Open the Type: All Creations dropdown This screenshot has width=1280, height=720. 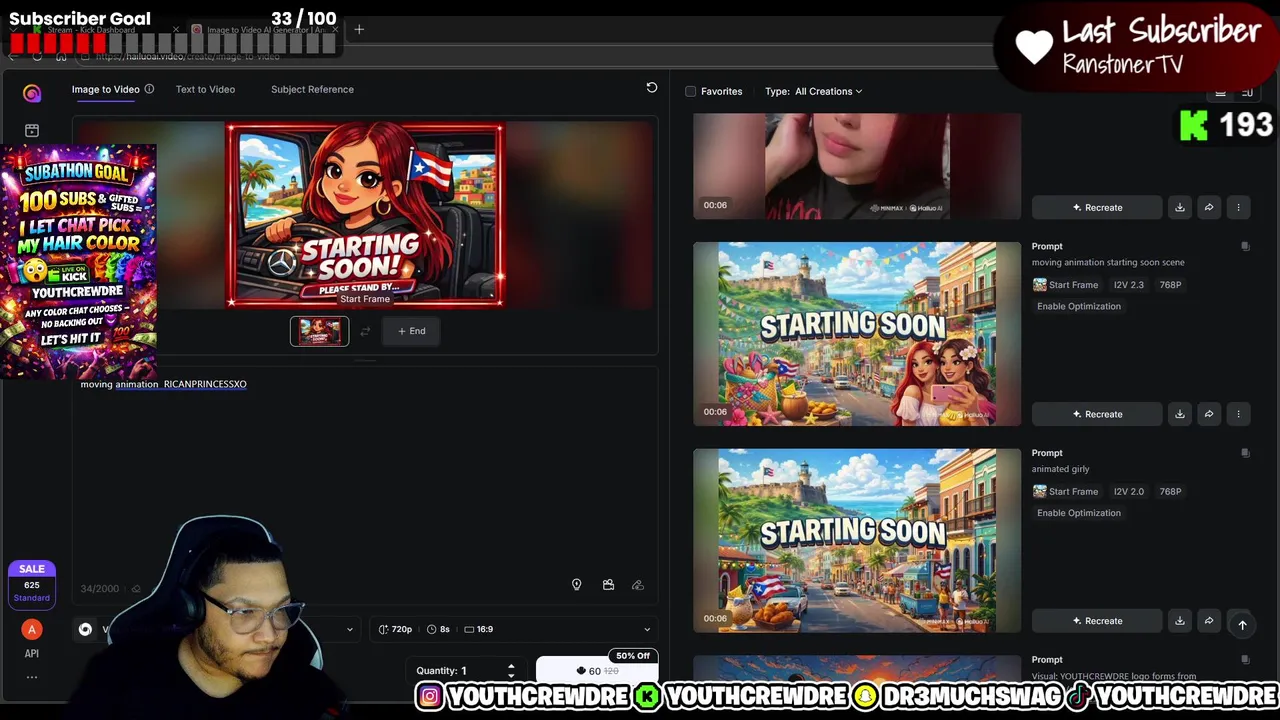tap(814, 91)
